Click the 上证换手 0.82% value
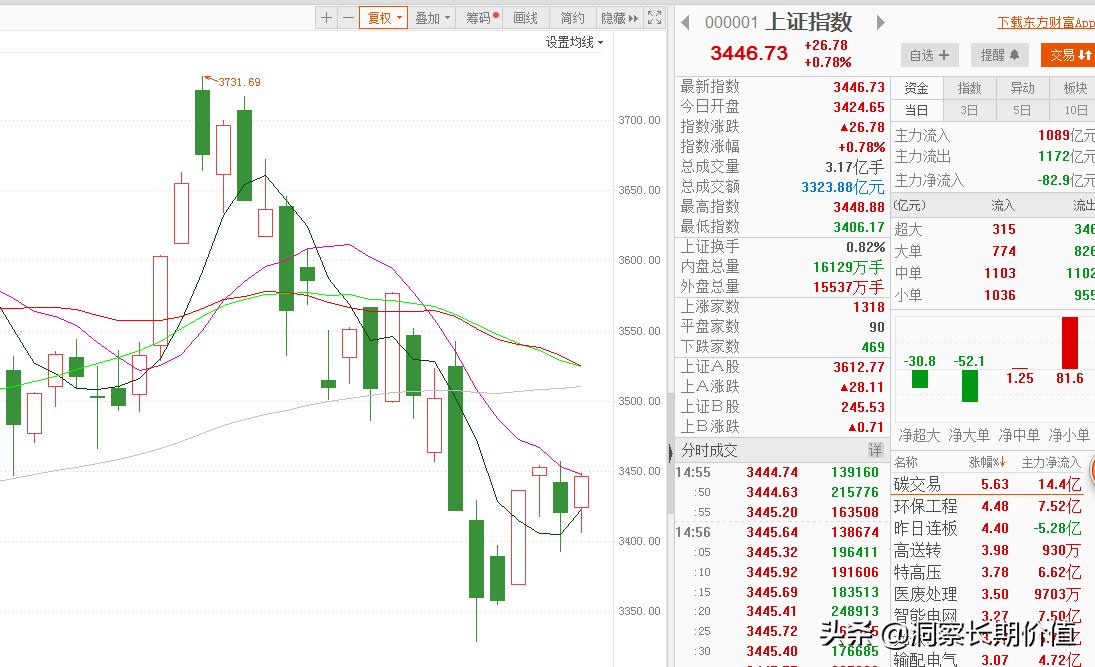This screenshot has height=667, width=1095. (x=865, y=247)
